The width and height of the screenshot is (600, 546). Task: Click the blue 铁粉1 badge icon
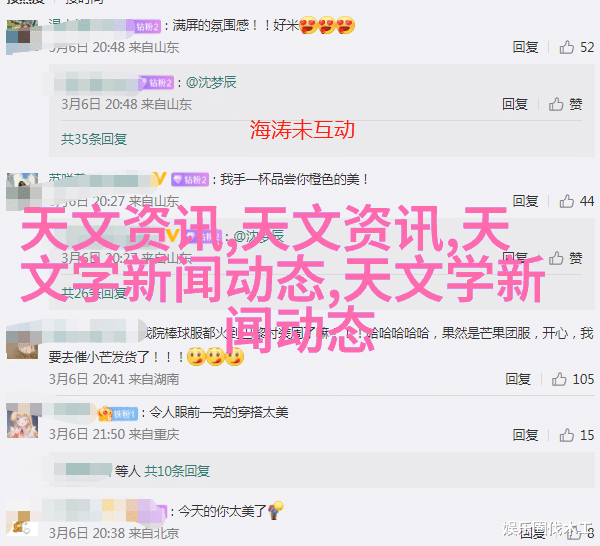(118, 414)
